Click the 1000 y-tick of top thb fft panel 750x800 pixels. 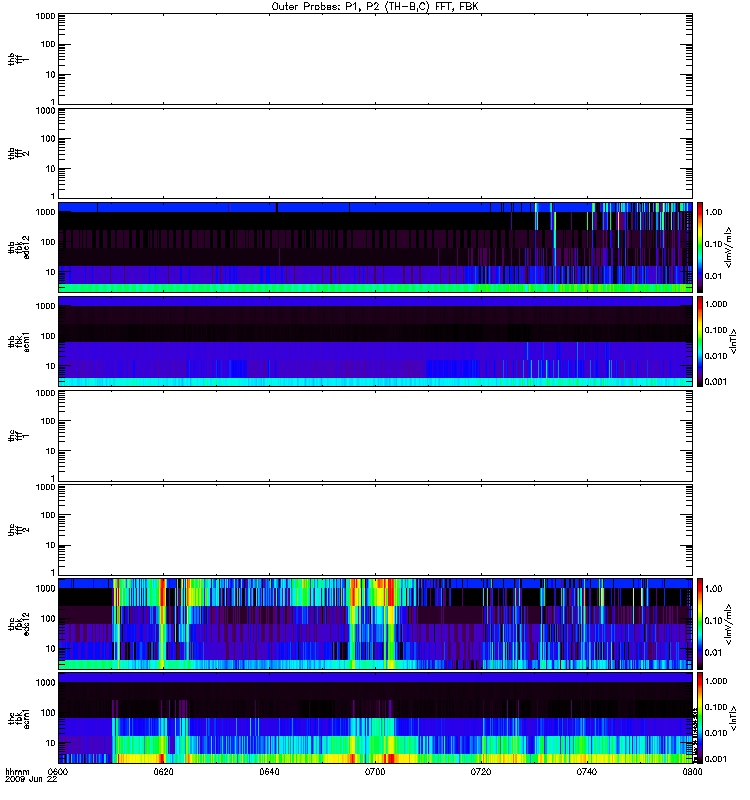45,16
